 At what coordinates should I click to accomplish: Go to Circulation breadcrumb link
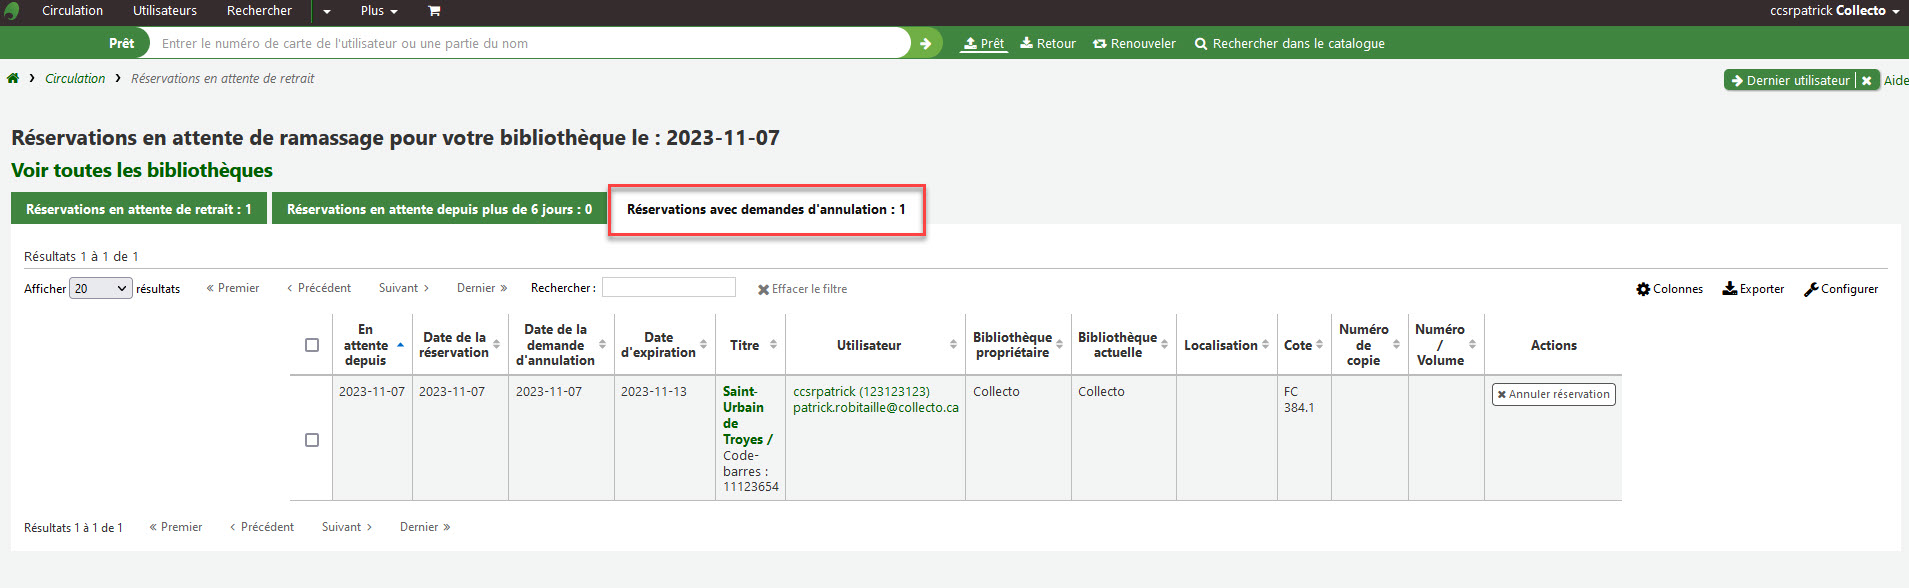[75, 78]
